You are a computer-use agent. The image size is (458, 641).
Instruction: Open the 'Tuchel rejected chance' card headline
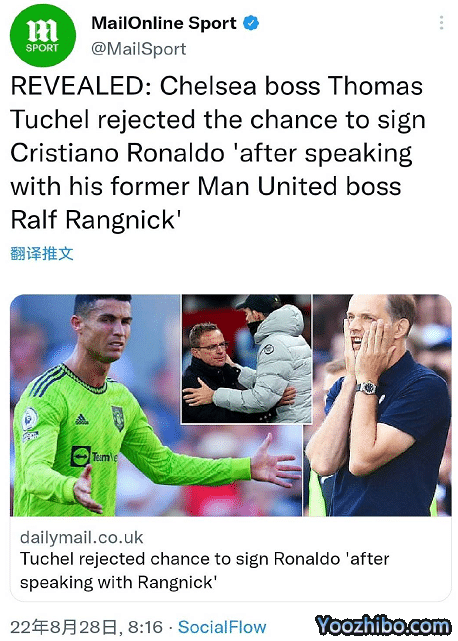point(204,570)
